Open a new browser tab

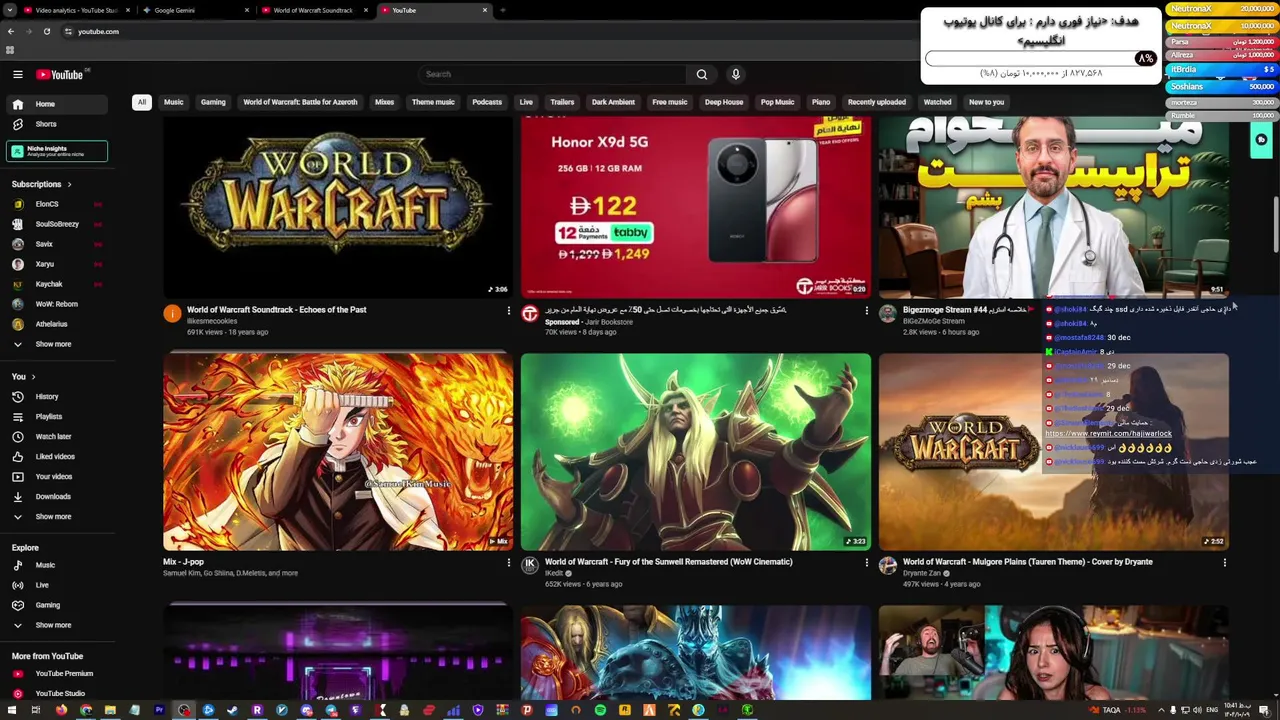(502, 10)
